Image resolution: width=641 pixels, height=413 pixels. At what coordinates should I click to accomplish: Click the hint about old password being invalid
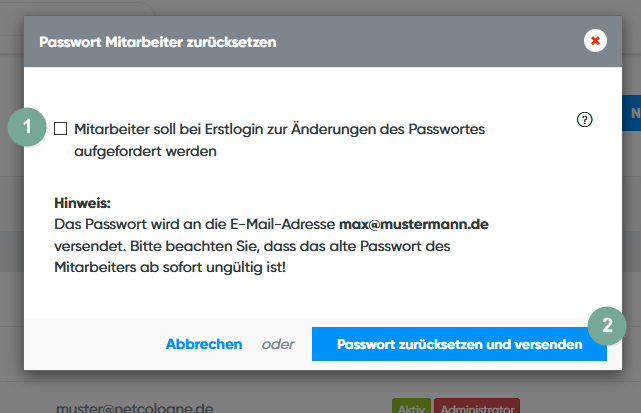tap(170, 268)
